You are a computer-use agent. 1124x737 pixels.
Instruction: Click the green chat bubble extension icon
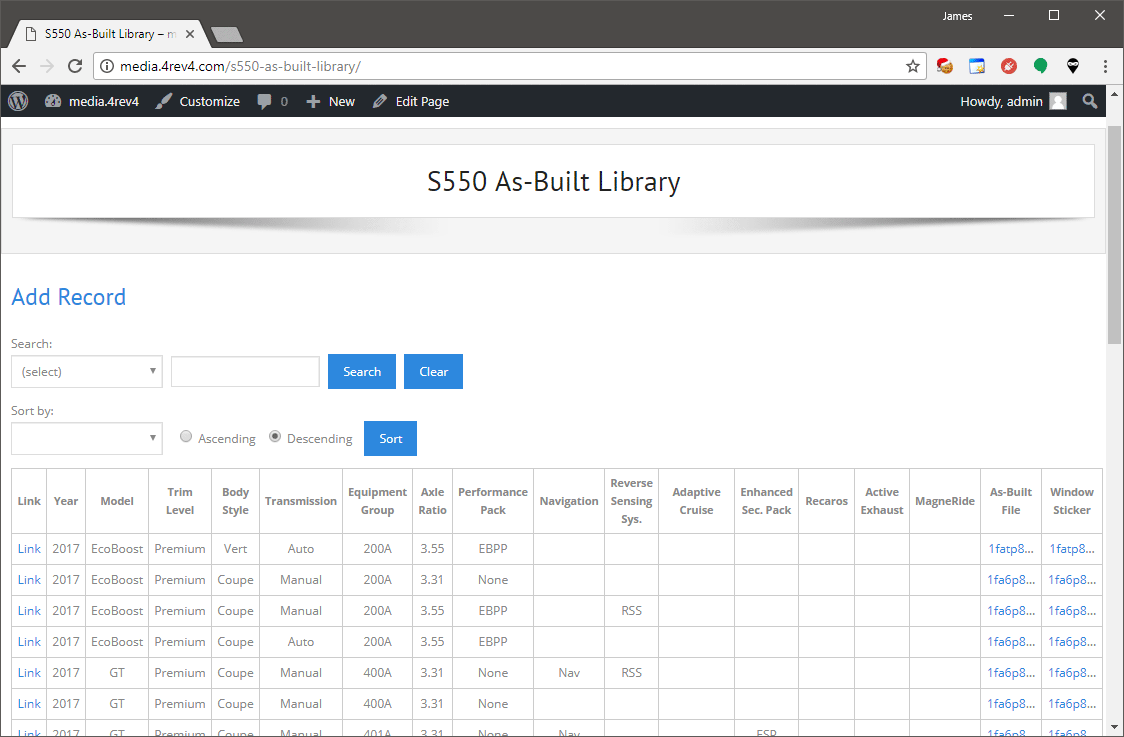(1040, 66)
